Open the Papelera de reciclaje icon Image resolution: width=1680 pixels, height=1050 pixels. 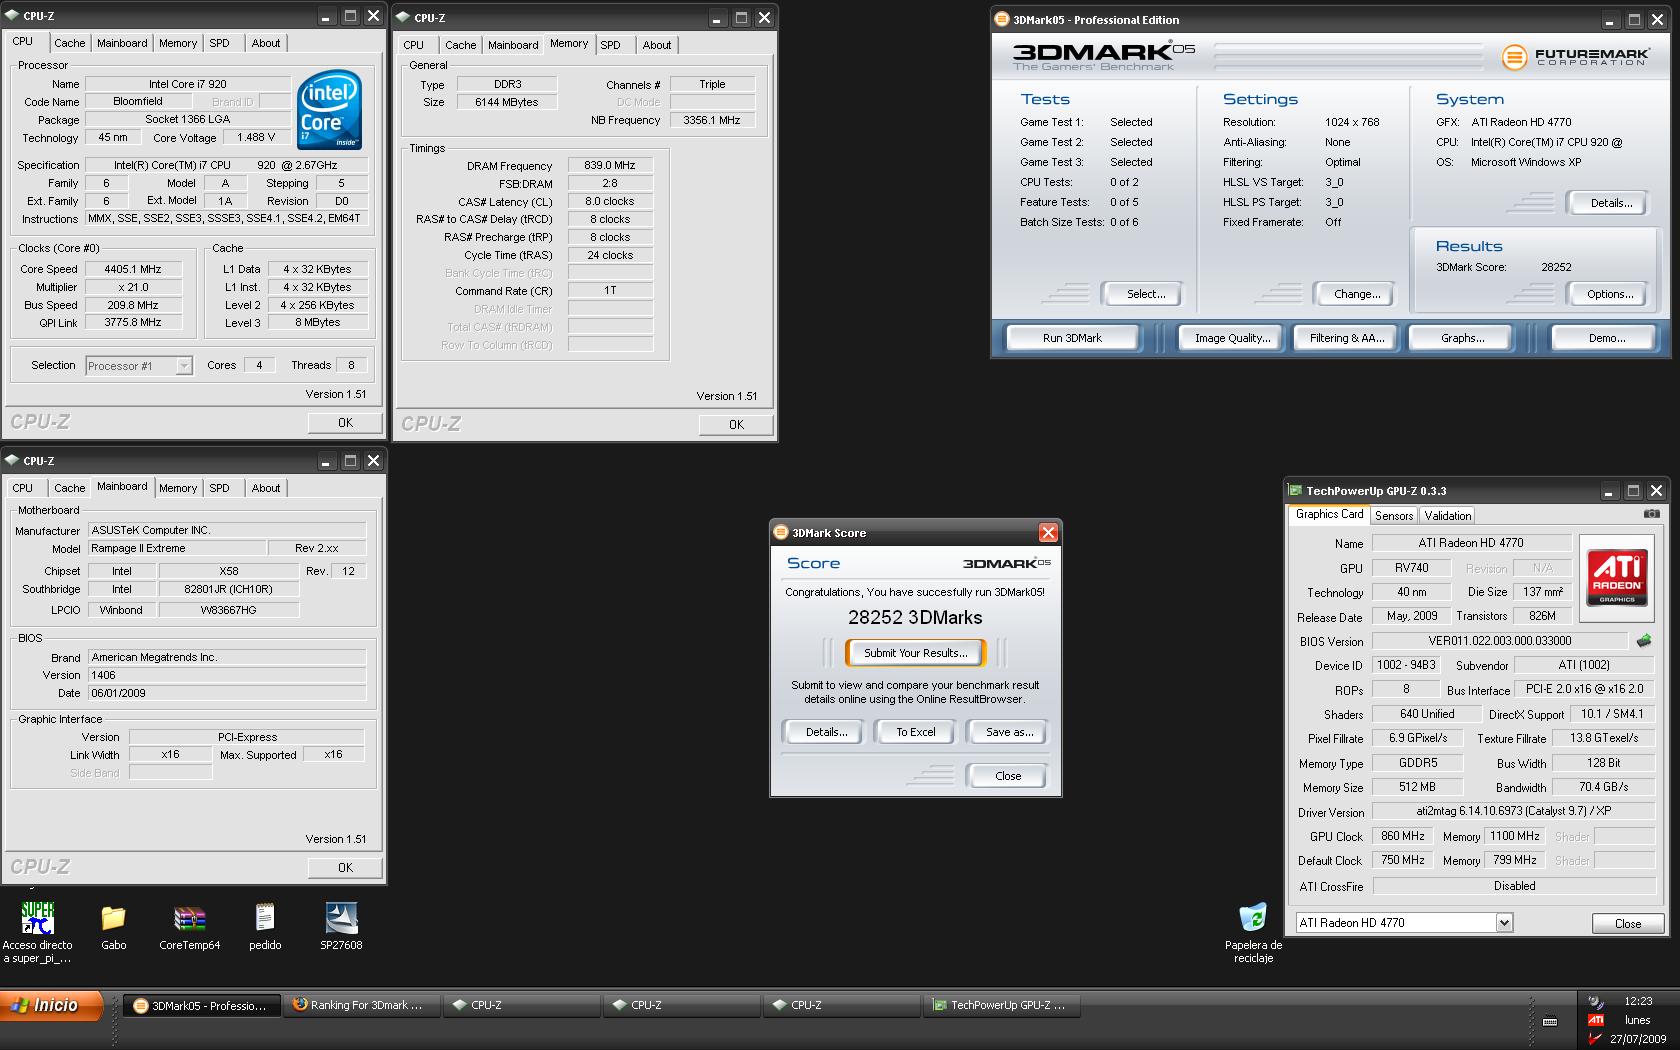[1253, 918]
